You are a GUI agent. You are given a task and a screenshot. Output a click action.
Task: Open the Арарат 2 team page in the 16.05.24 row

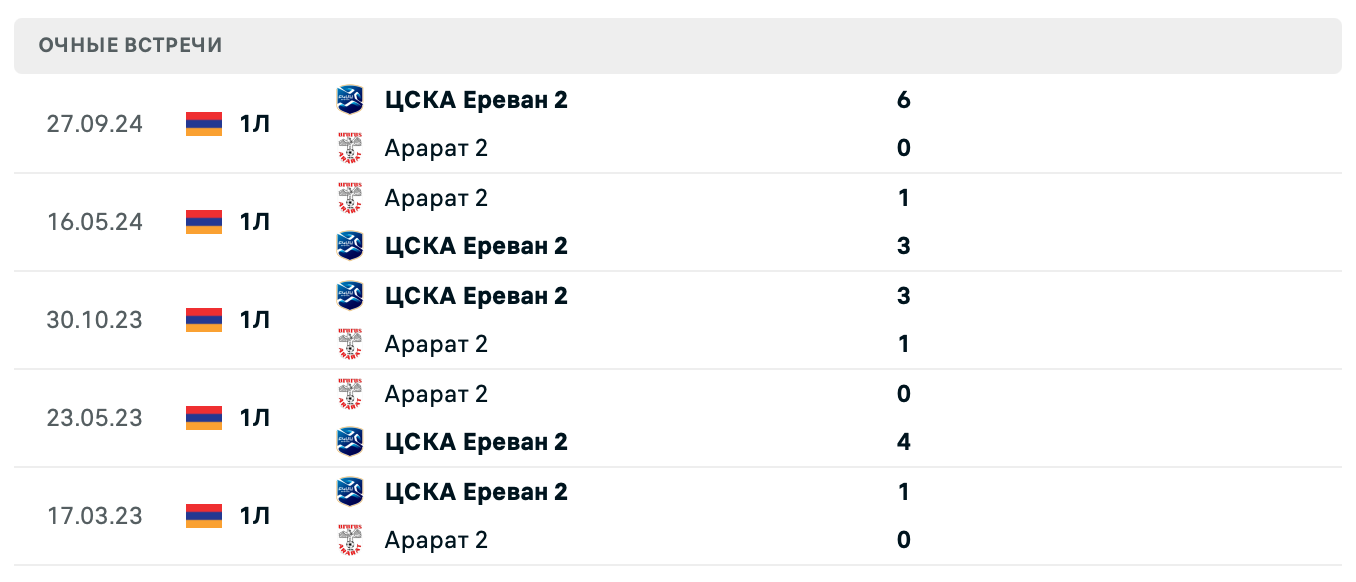pyautogui.click(x=436, y=198)
